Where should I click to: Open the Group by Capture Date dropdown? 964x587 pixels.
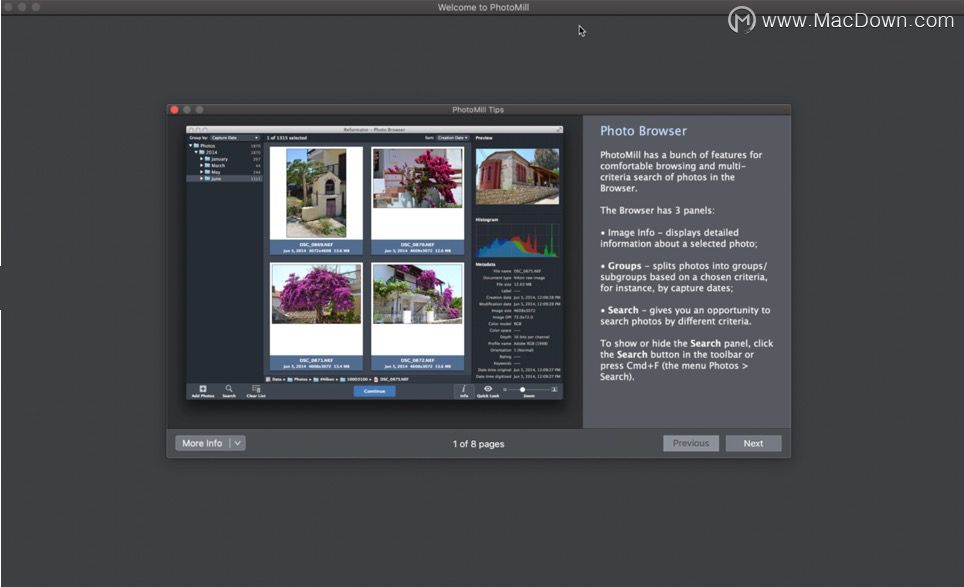[235, 138]
